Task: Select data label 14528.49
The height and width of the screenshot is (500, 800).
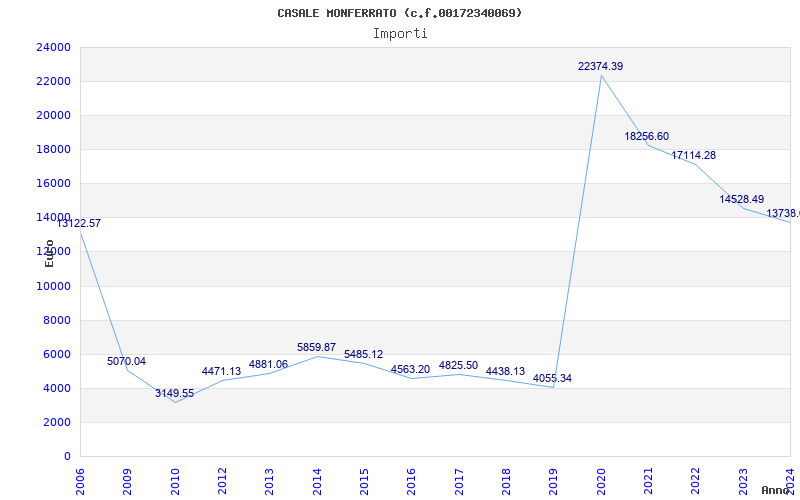Action: pos(741,199)
